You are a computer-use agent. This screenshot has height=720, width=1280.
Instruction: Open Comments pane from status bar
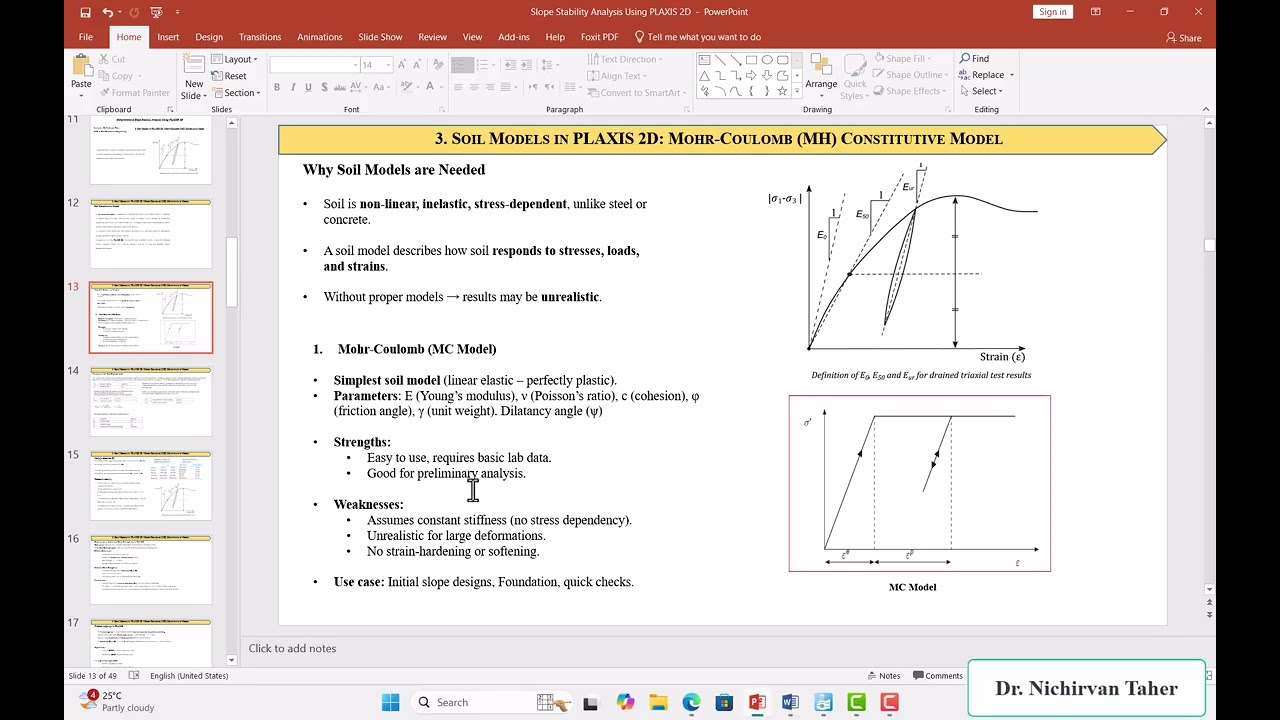coord(937,676)
